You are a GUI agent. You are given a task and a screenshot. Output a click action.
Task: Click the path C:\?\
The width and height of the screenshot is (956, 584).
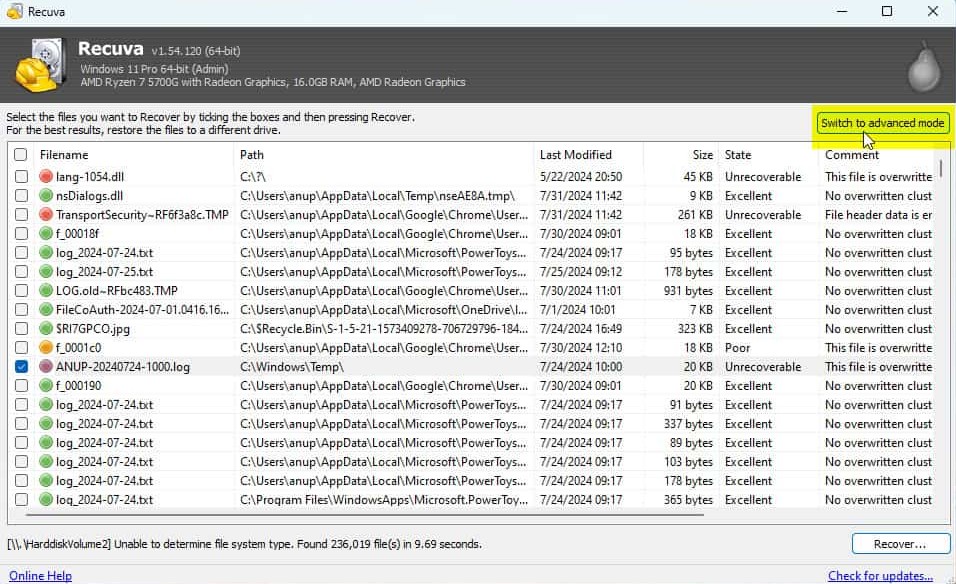[x=252, y=177]
